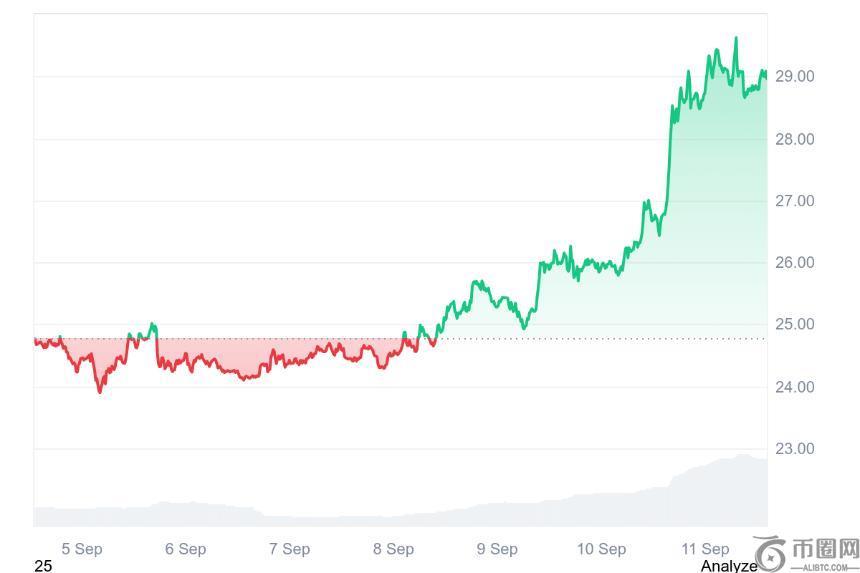Screen dimensions: 860x573
Task: Click the 25.00 price axis label
Action: click(x=795, y=325)
